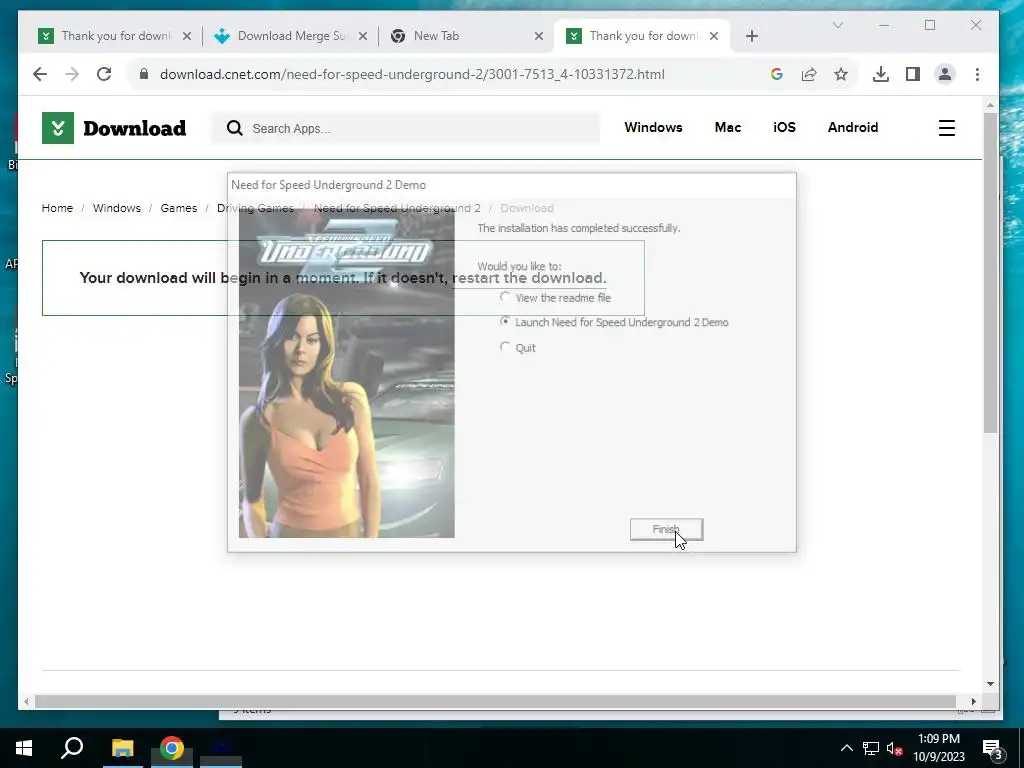Click the vertical scrollbar thumb
The image size is (1024, 768).
[990, 273]
